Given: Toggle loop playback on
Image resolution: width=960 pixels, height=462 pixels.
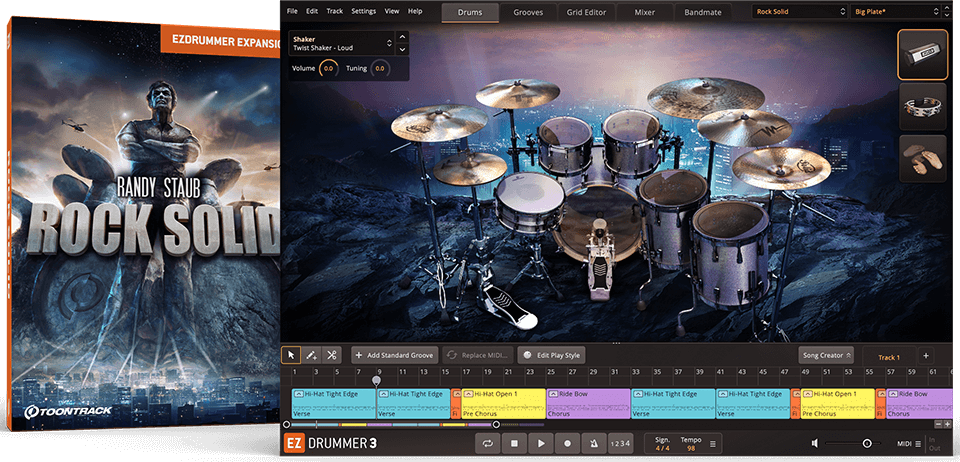Looking at the screenshot, I should [x=488, y=444].
